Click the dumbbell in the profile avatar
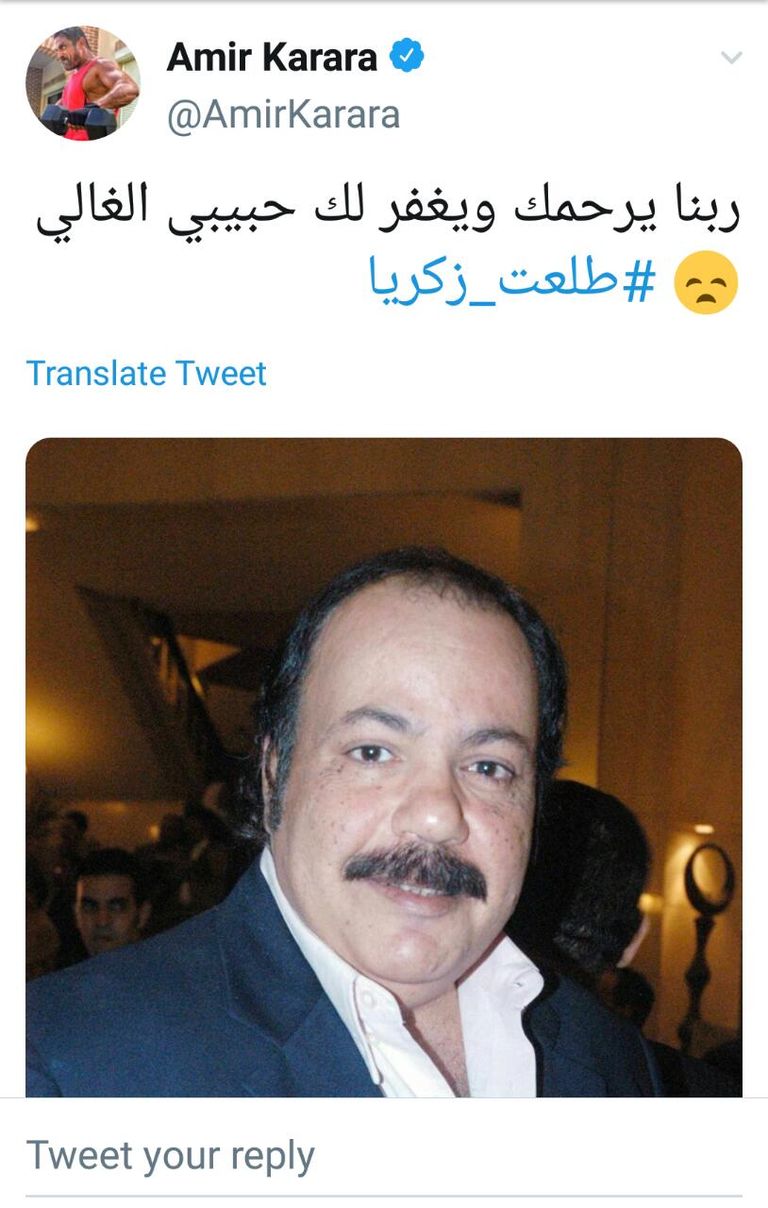768x1208 pixels. pos(78,120)
